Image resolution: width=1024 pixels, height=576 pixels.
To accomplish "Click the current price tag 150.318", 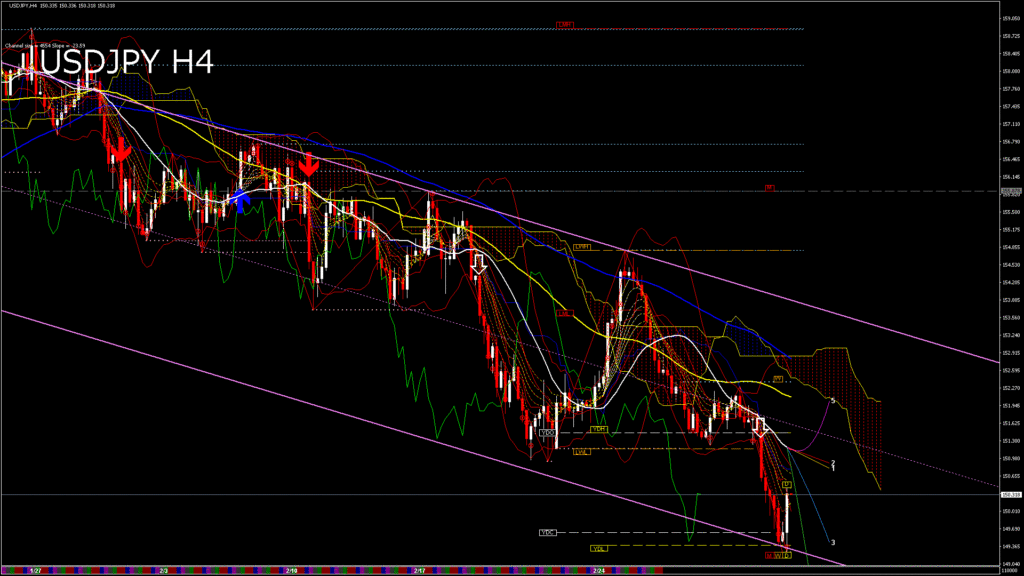I will click(x=1011, y=494).
